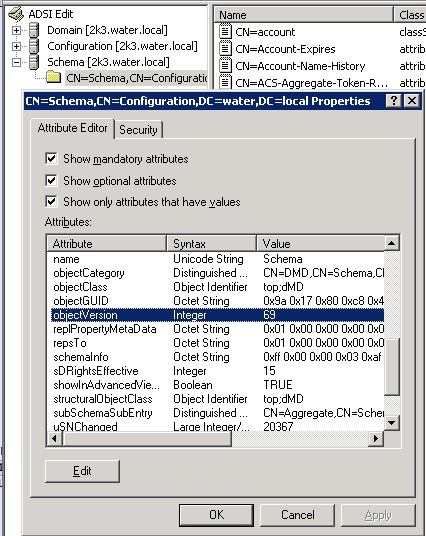This screenshot has width=426, height=536.
Task: Click Cancel in the Properties dialog
Action: (297, 515)
